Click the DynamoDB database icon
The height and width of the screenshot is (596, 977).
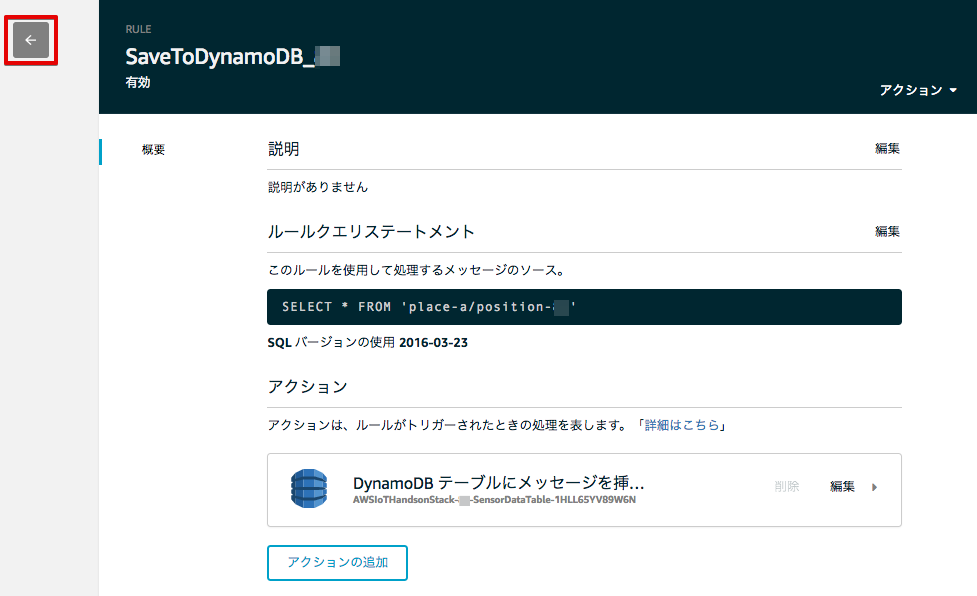pyautogui.click(x=309, y=489)
